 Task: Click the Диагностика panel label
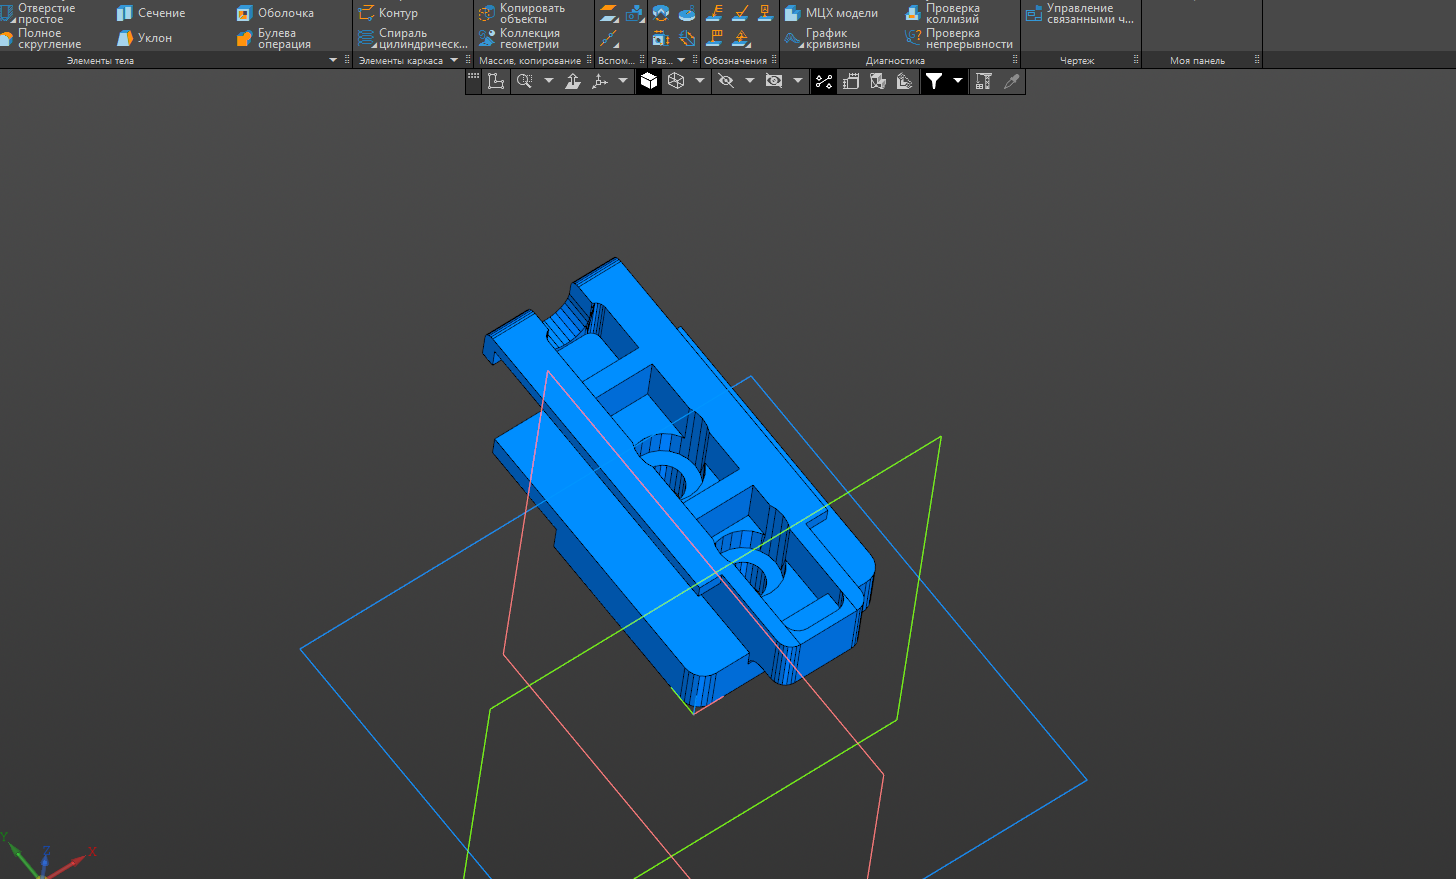coord(895,60)
